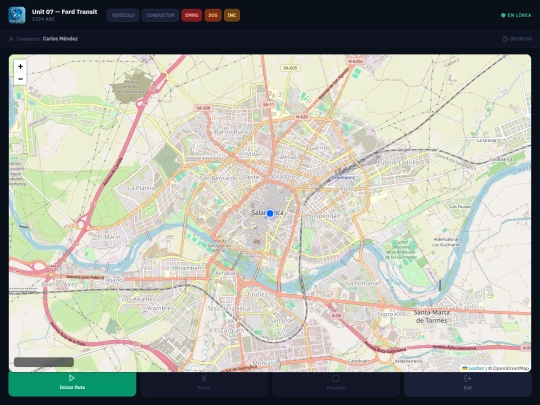Viewport: 540px width, 405px height.
Task: Click the Pausa button
Action: point(204,384)
